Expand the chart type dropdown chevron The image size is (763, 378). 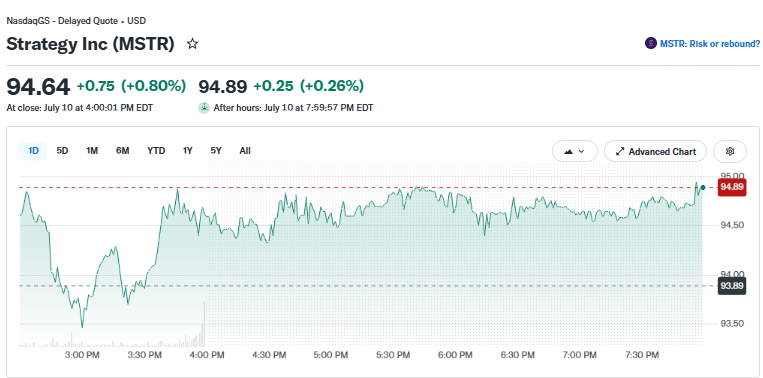tap(581, 152)
